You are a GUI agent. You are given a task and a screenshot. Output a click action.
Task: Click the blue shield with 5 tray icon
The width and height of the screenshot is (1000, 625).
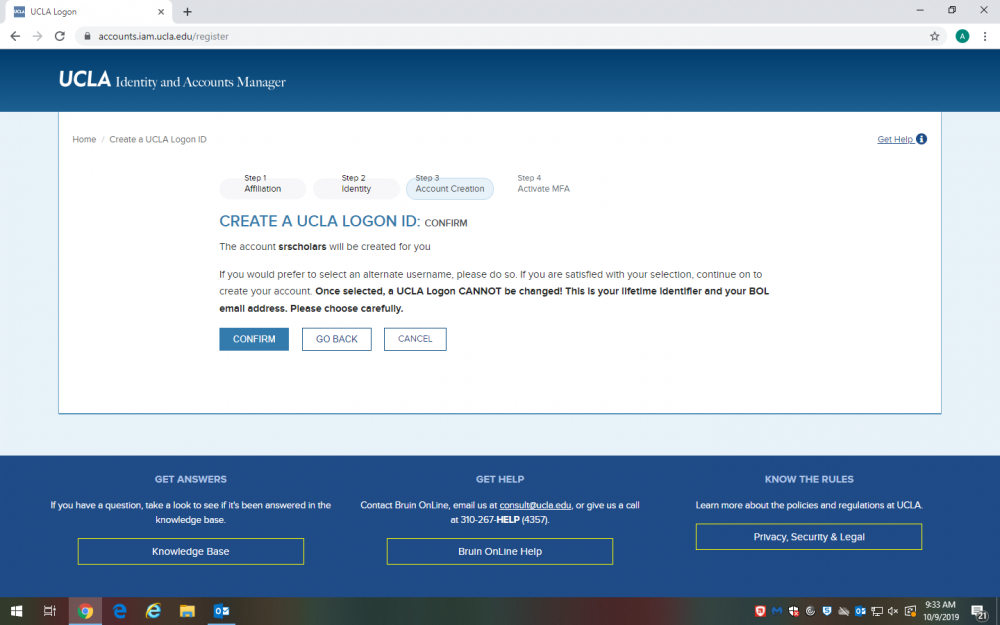[x=827, y=611]
